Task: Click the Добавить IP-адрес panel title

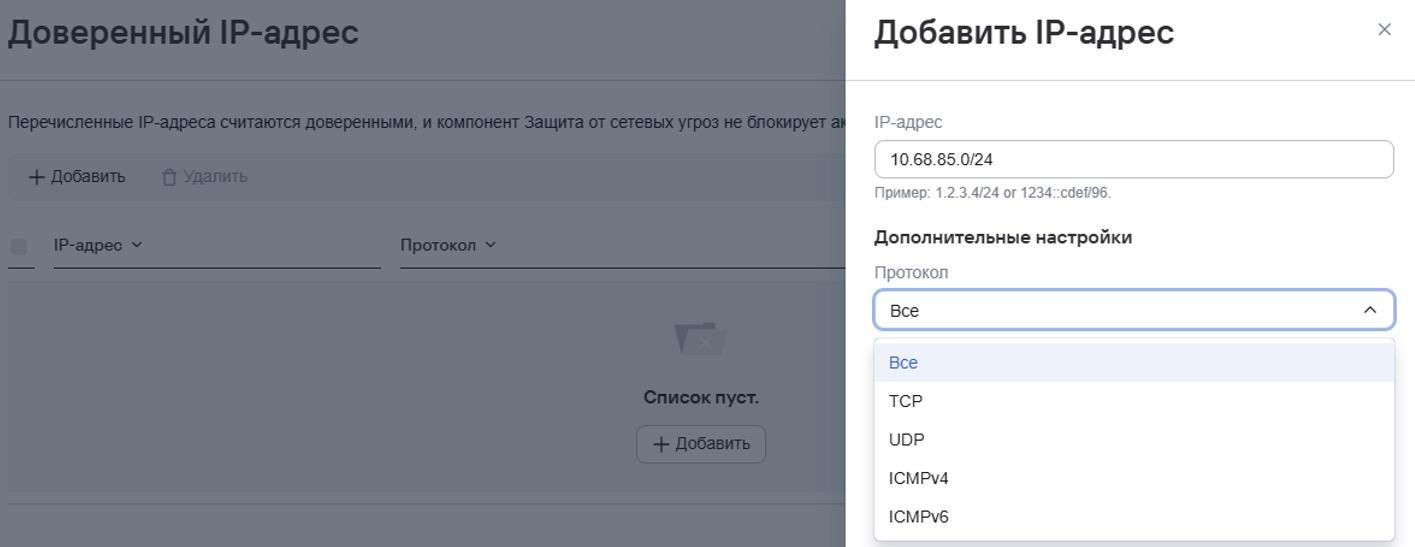Action: 1024,32
